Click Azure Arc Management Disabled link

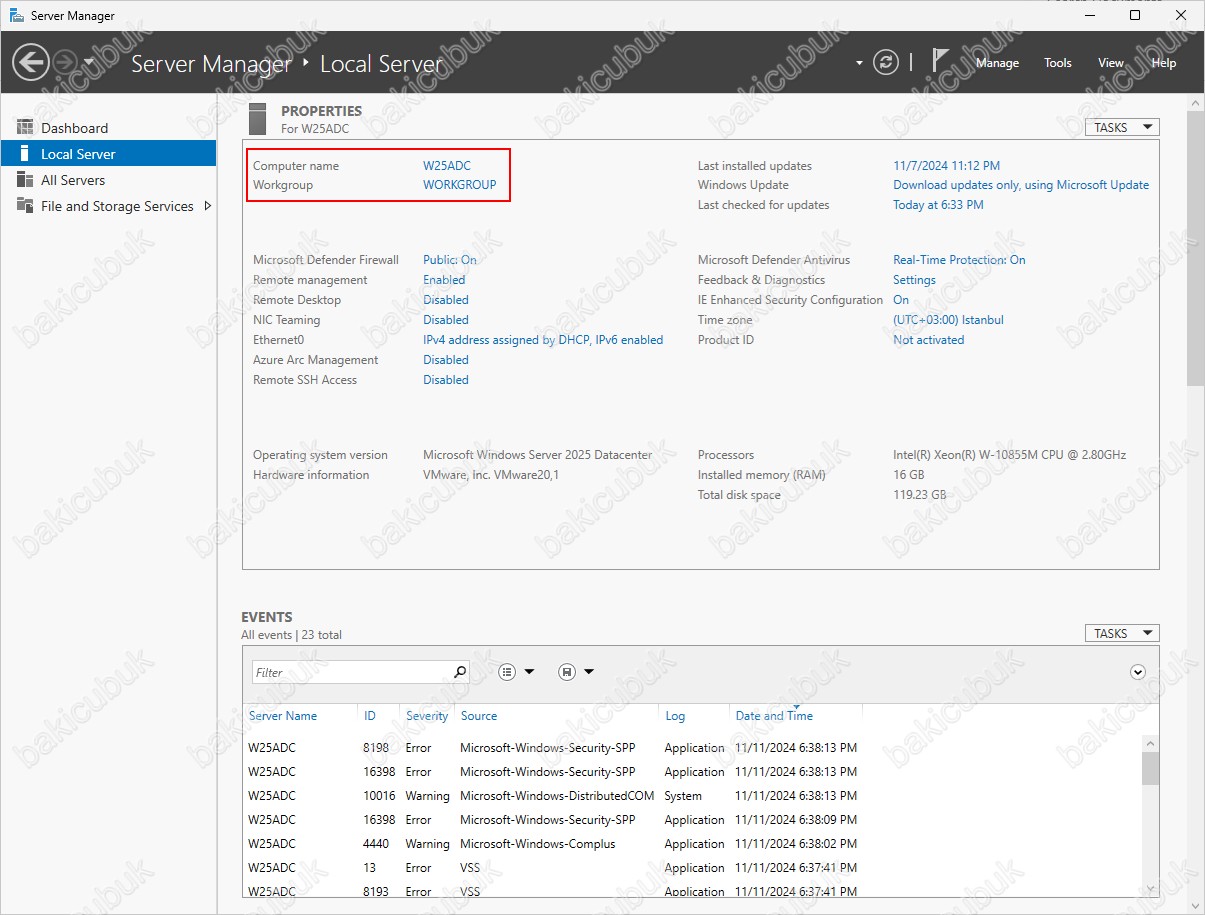[x=445, y=360]
